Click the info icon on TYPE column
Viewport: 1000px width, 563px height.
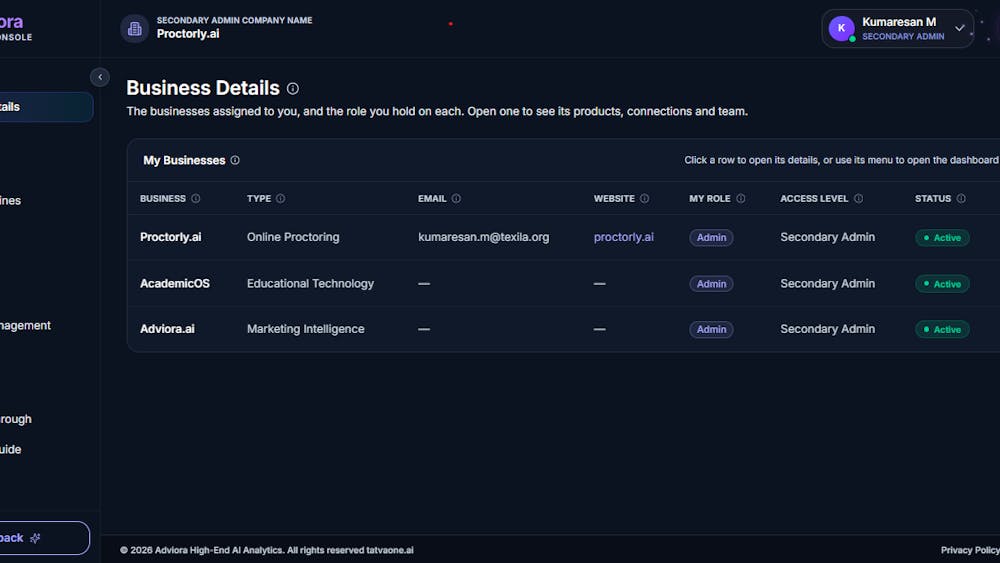pyautogui.click(x=281, y=198)
